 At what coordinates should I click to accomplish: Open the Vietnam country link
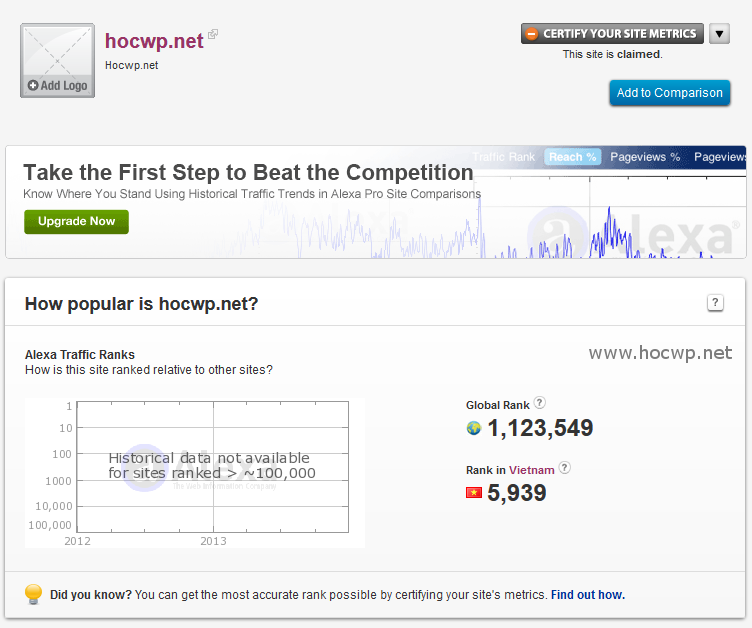point(531,469)
